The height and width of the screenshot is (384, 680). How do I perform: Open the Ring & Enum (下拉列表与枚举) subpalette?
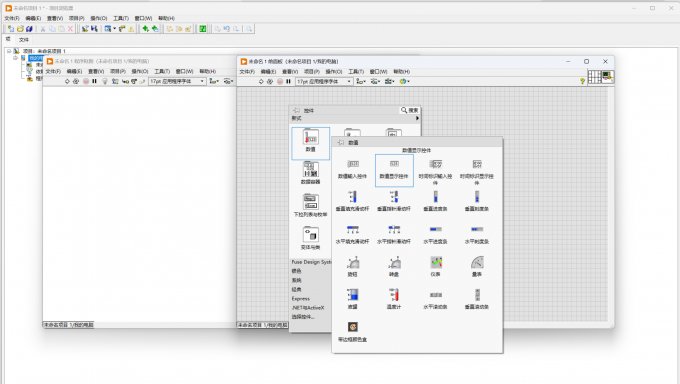pos(311,202)
